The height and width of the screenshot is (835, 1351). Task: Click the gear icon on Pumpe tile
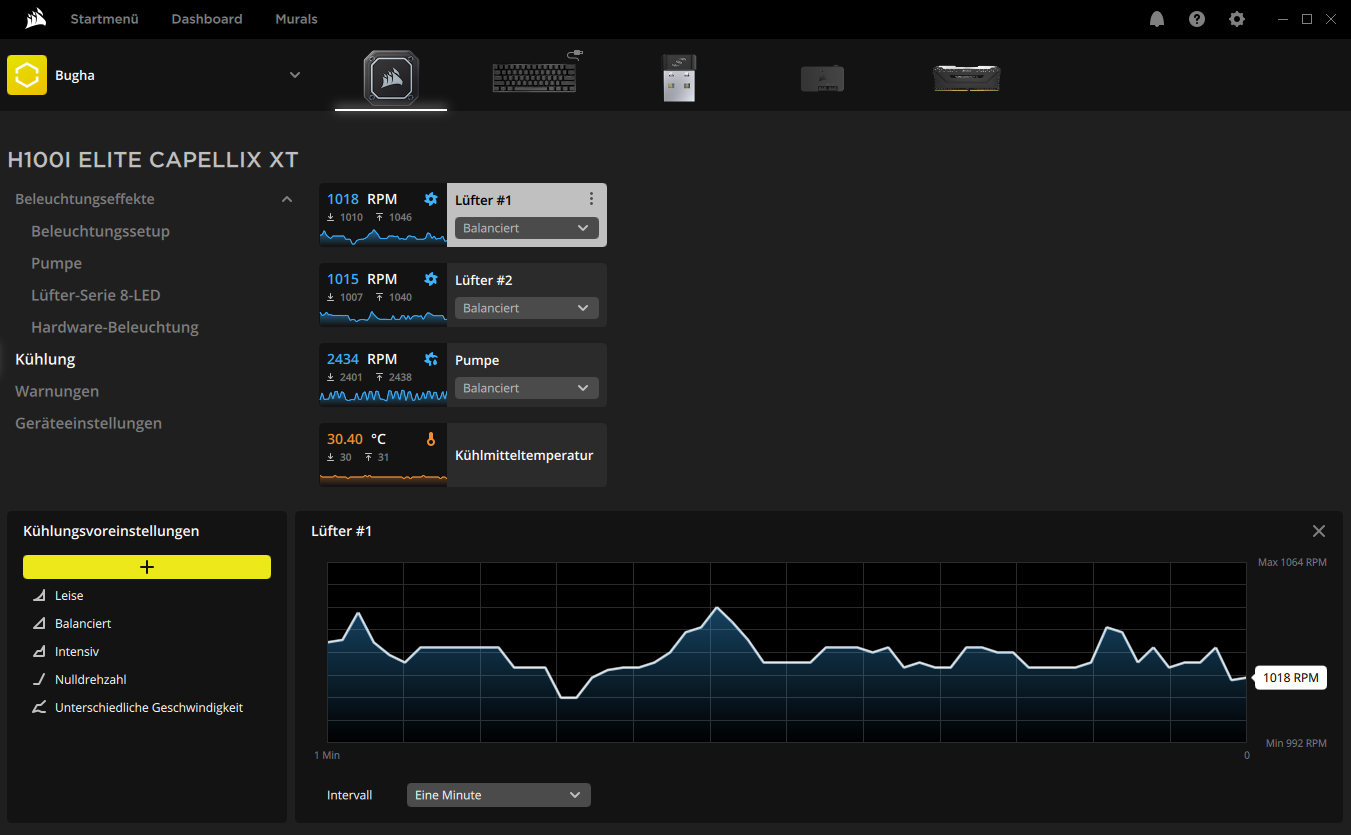pyautogui.click(x=431, y=359)
